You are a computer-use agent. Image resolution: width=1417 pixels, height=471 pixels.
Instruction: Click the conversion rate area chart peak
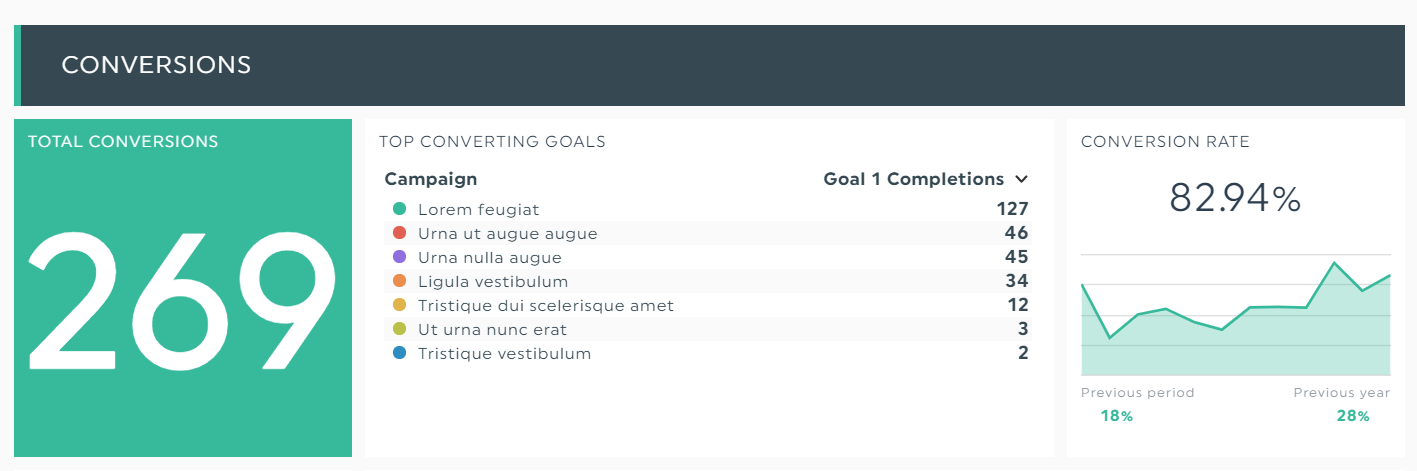1334,263
